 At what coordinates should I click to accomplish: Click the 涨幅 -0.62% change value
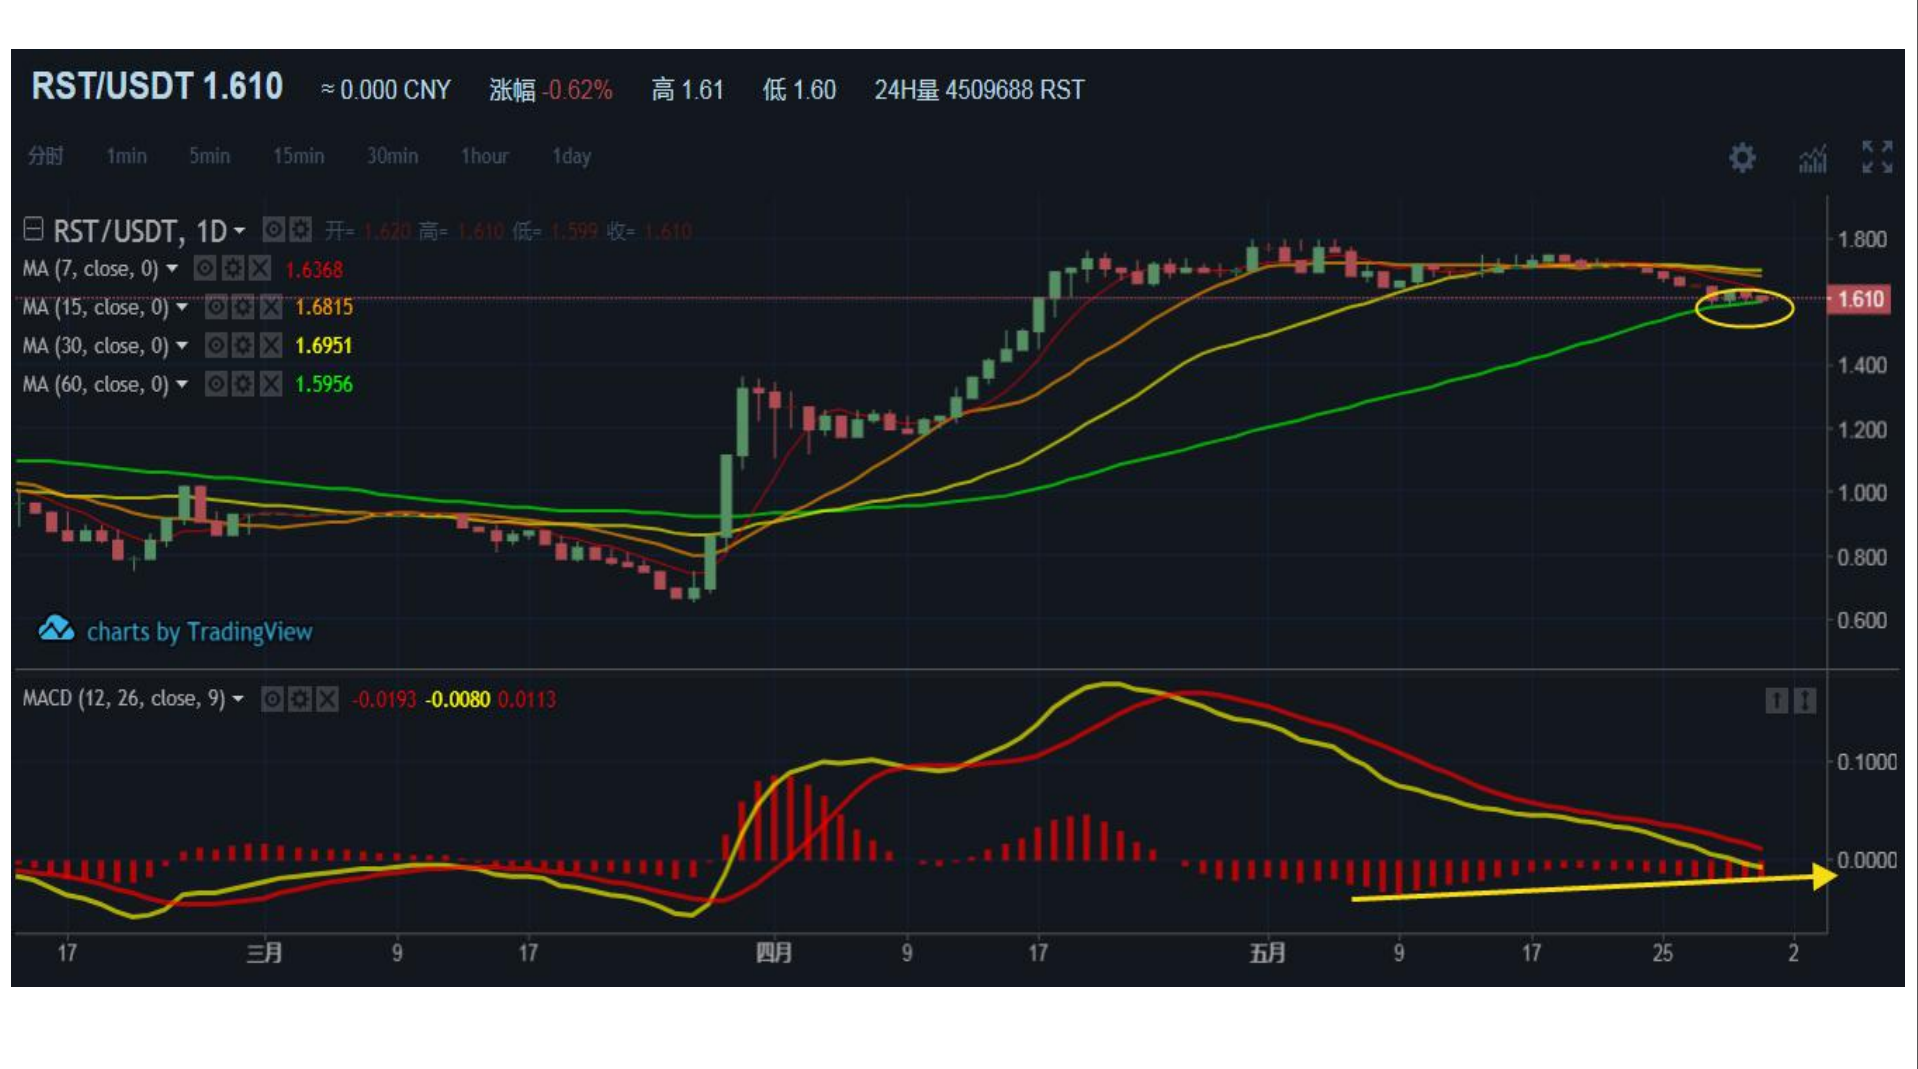[551, 90]
